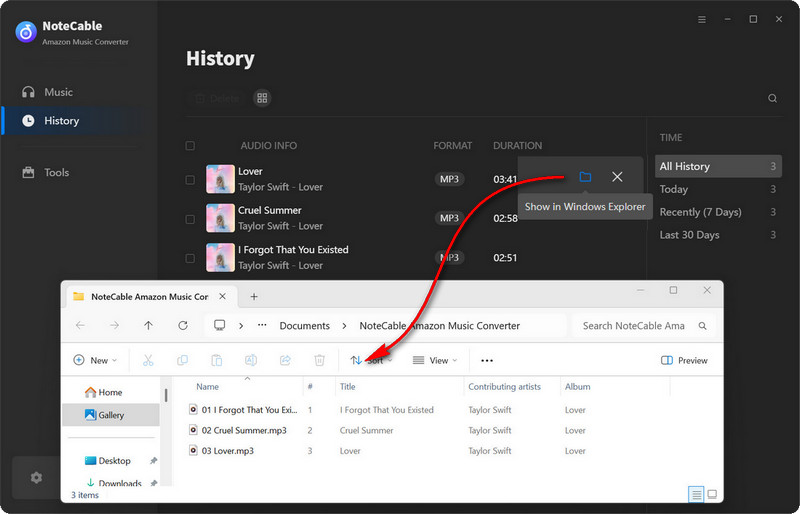Sort by the Title column header
This screenshot has width=800, height=514.
pos(347,387)
